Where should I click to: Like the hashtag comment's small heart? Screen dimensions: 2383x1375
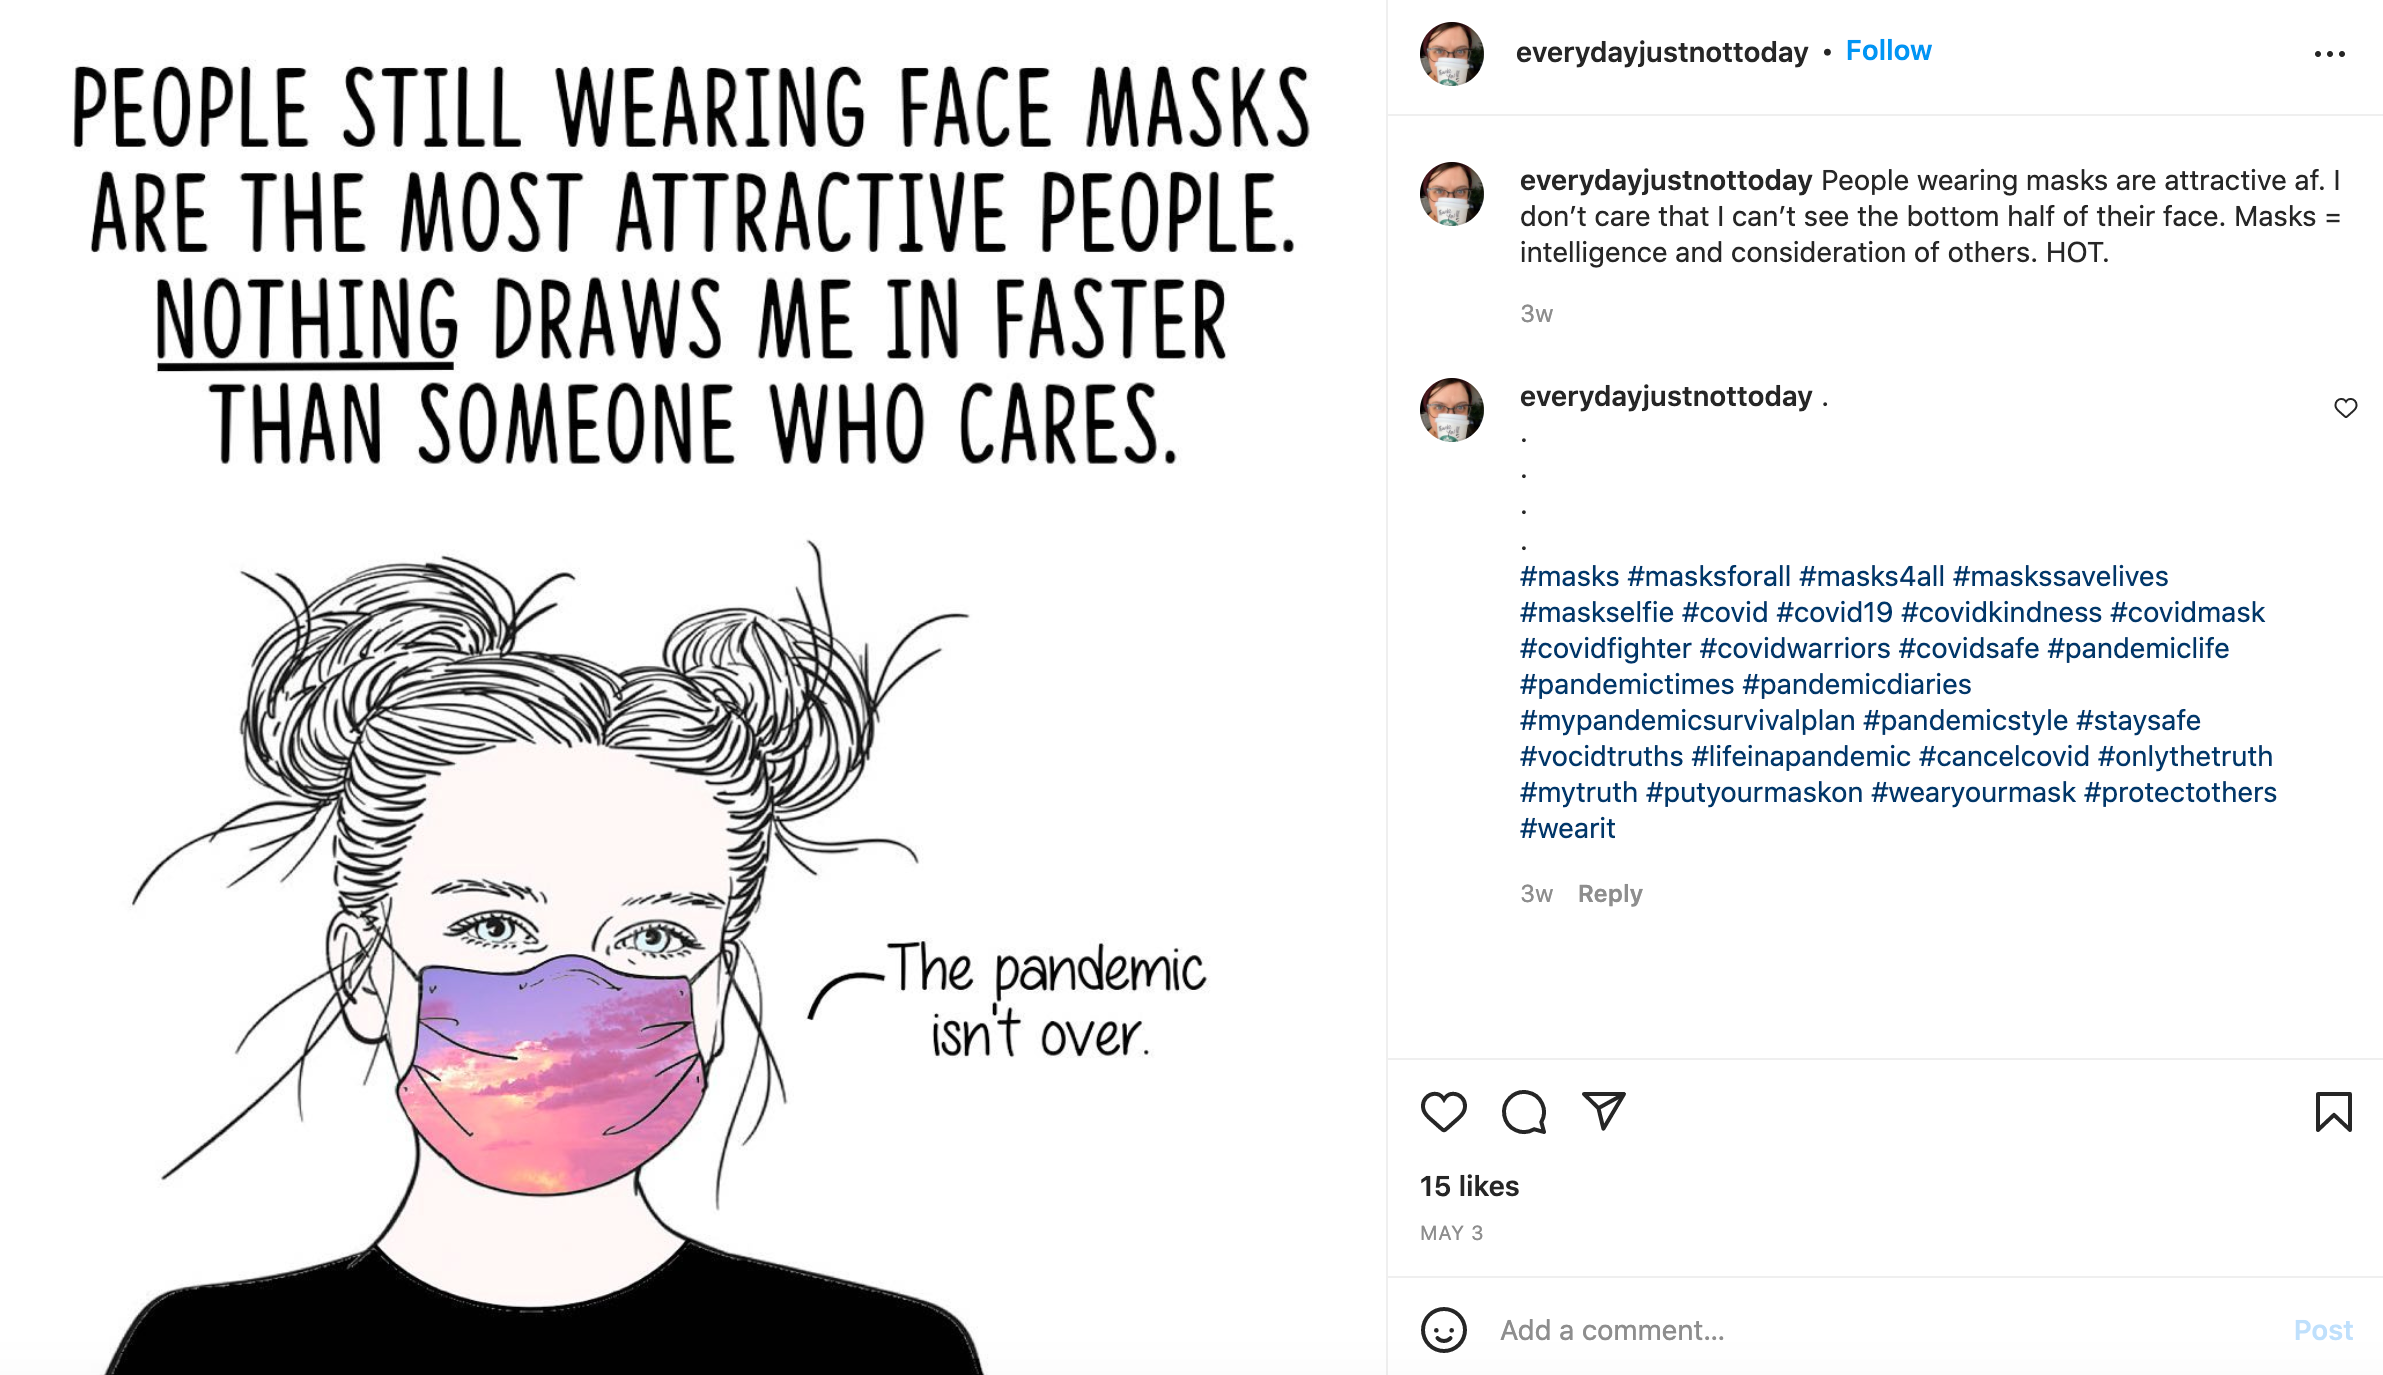tap(2345, 408)
